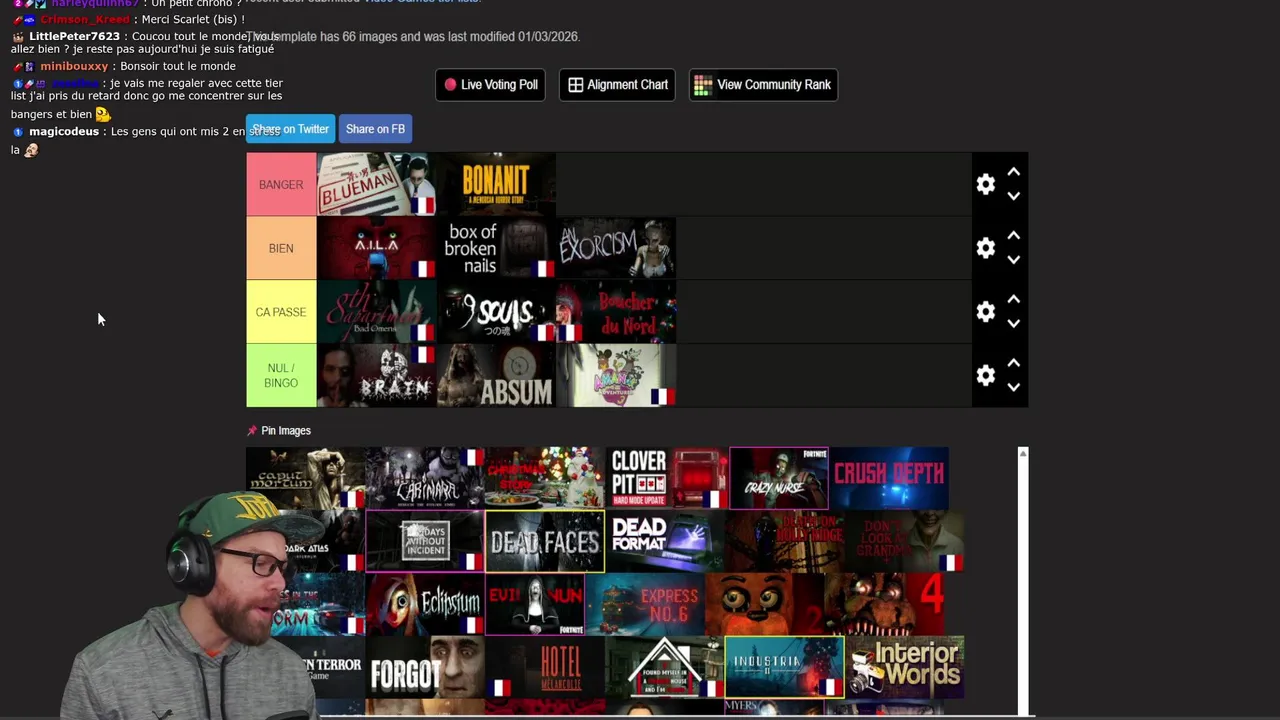Viewport: 1280px width, 720px height.
Task: Pick Forgot image from pool
Action: coord(425,667)
